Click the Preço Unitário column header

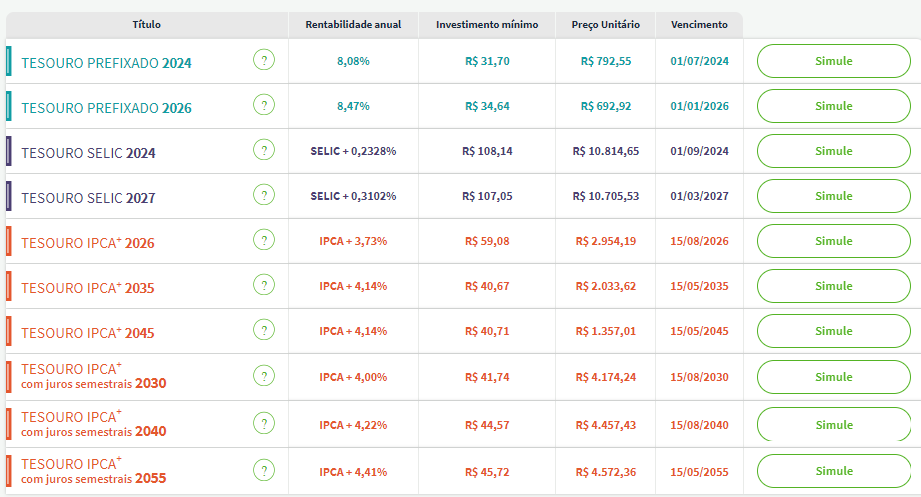coord(605,24)
